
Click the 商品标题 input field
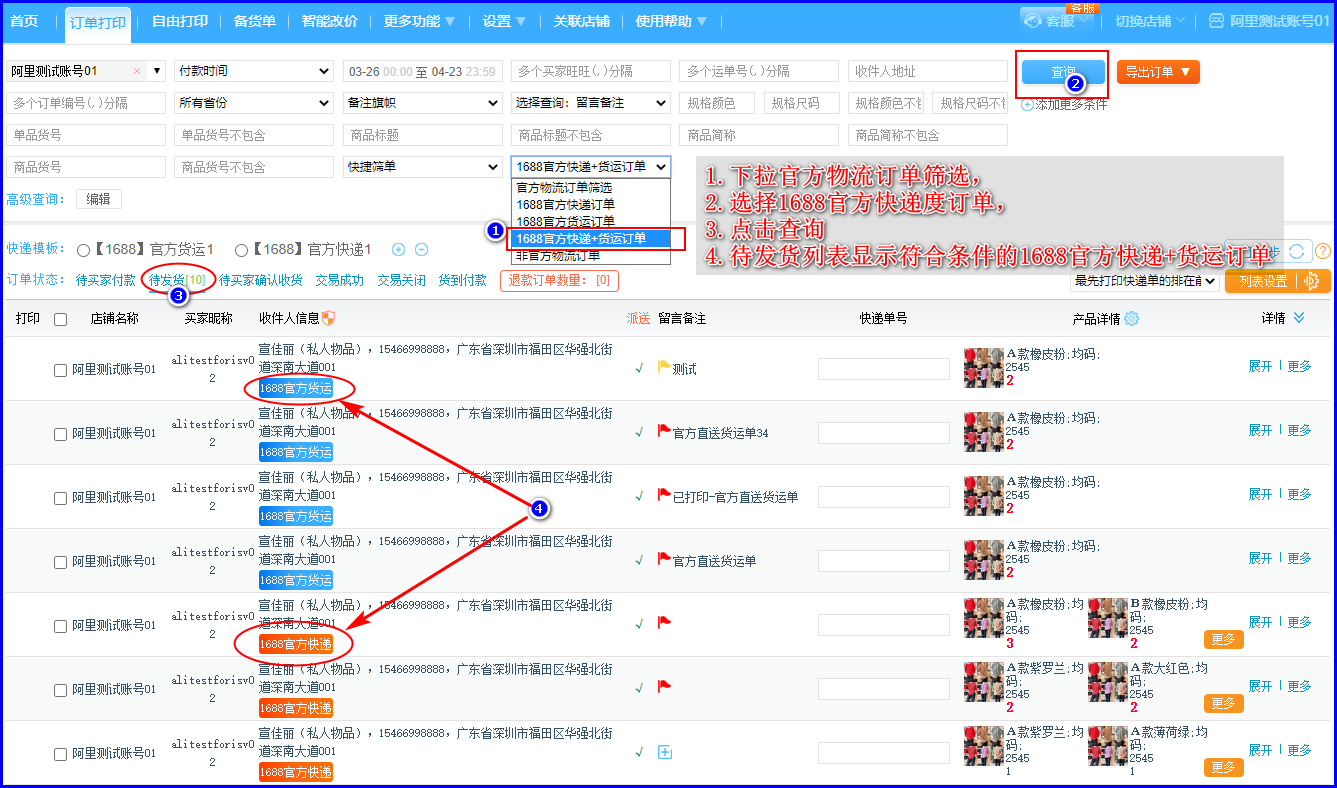click(422, 135)
